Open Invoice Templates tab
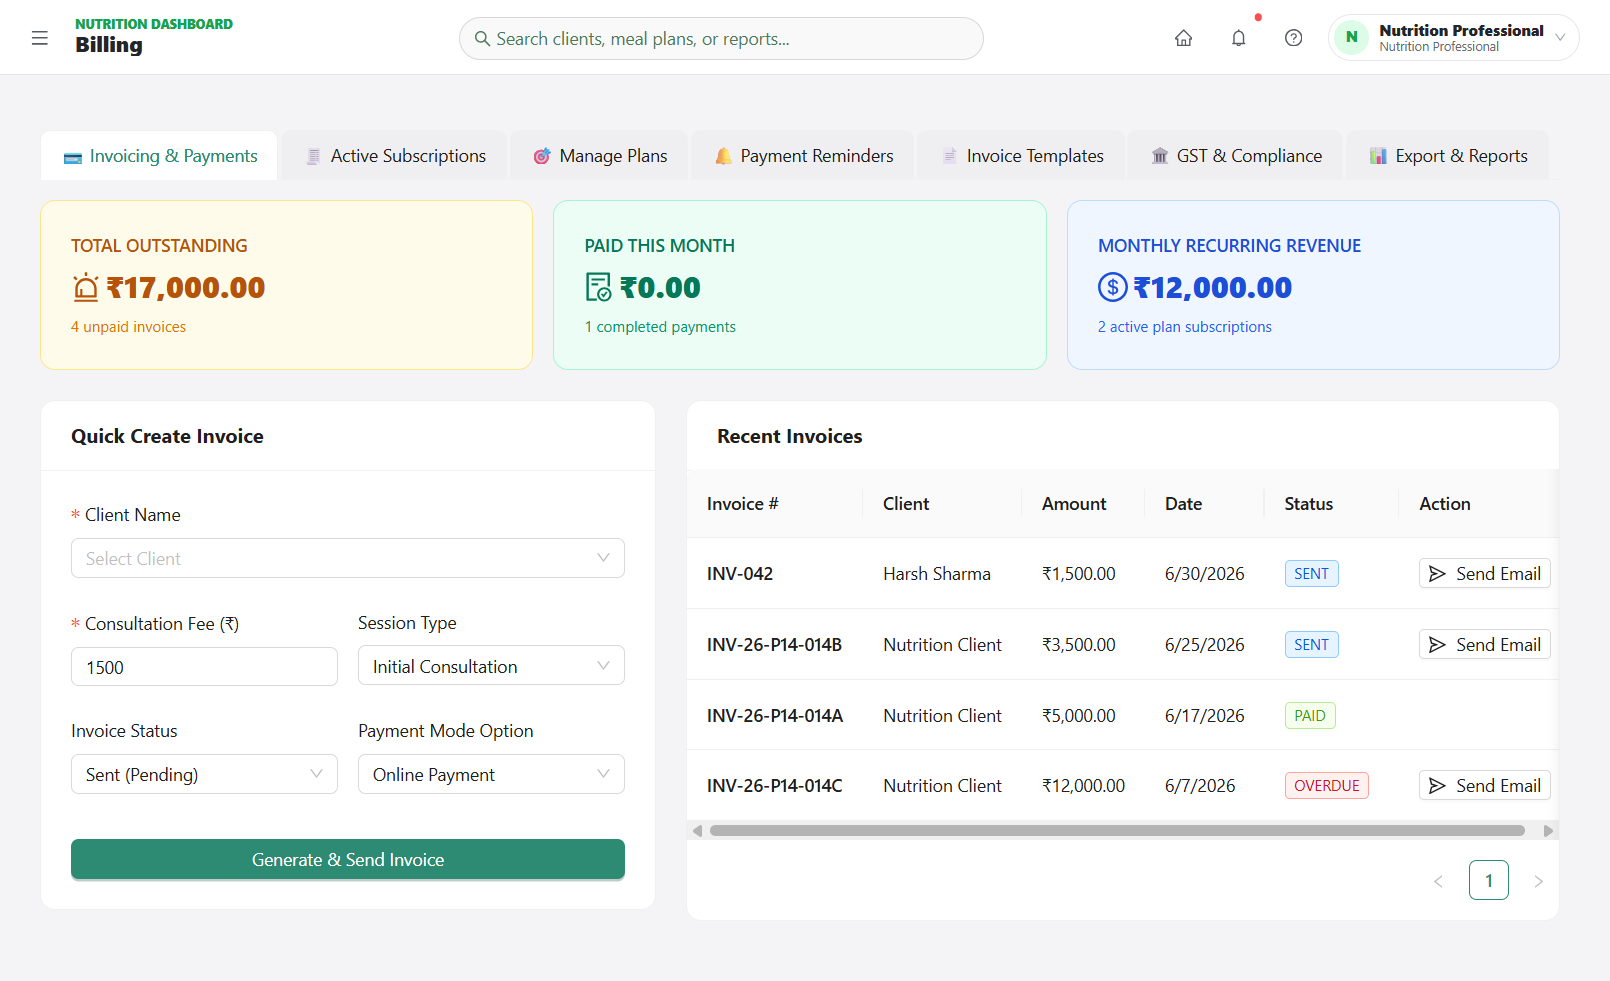Screen dimensions: 1610x981 click(x=1022, y=156)
